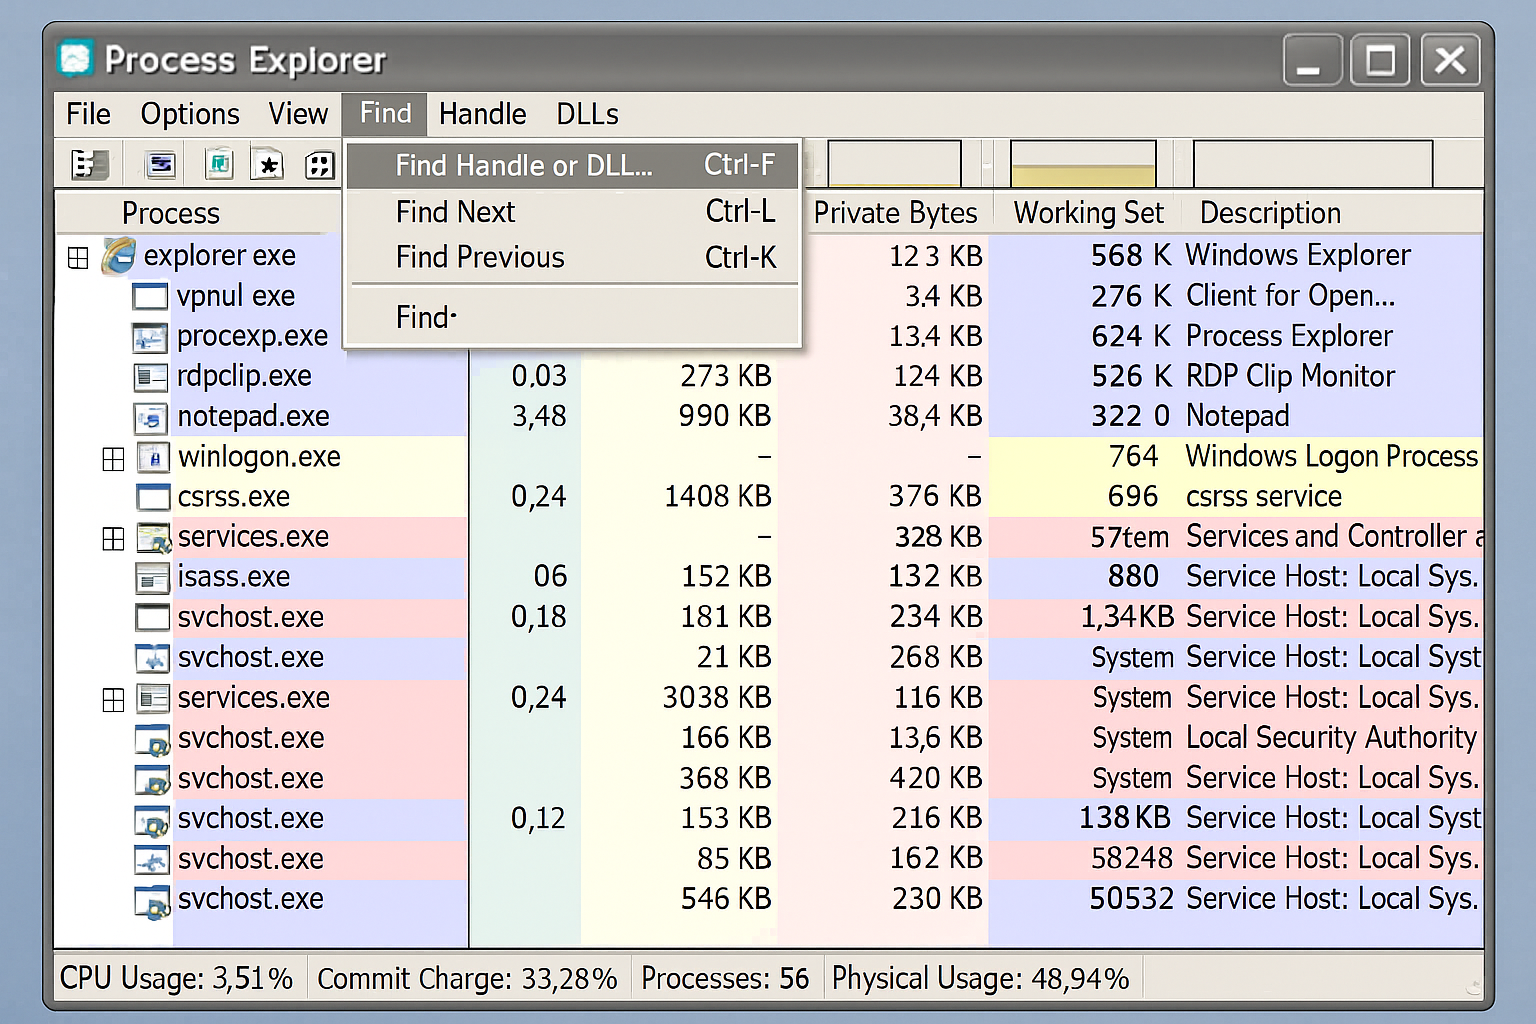Open the yellow-filled mini graph in toolbar

1083,164
